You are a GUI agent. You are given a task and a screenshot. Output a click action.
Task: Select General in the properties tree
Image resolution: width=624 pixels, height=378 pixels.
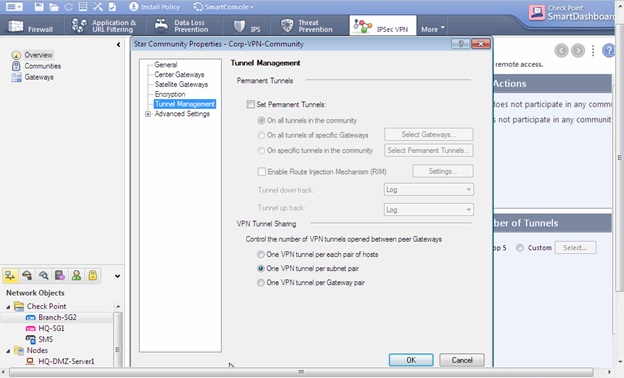(x=166, y=64)
